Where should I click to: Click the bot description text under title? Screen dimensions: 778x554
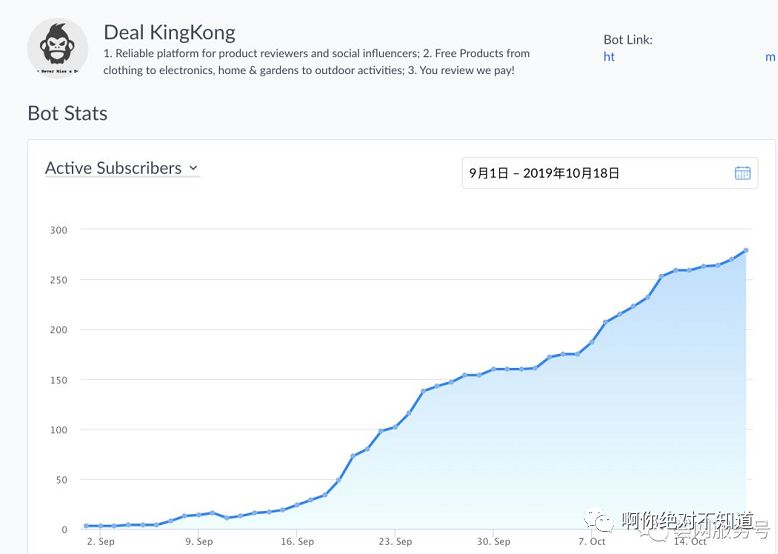pyautogui.click(x=316, y=62)
